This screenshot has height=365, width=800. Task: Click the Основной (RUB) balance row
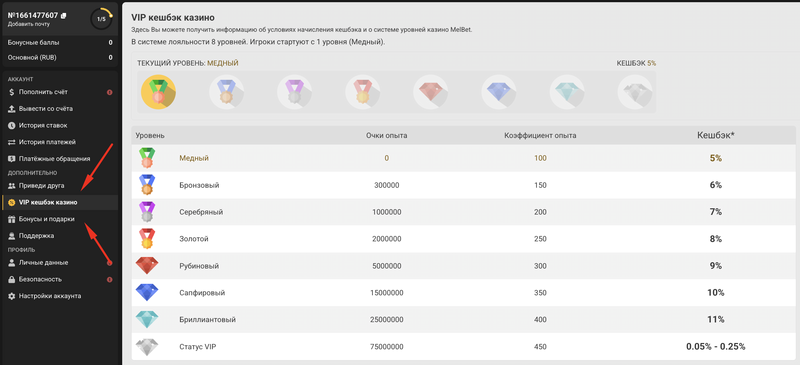tap(60, 58)
